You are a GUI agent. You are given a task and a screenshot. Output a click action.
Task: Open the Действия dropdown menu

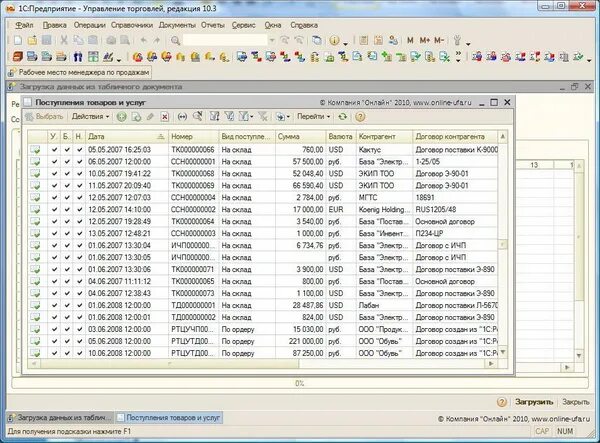coord(90,116)
